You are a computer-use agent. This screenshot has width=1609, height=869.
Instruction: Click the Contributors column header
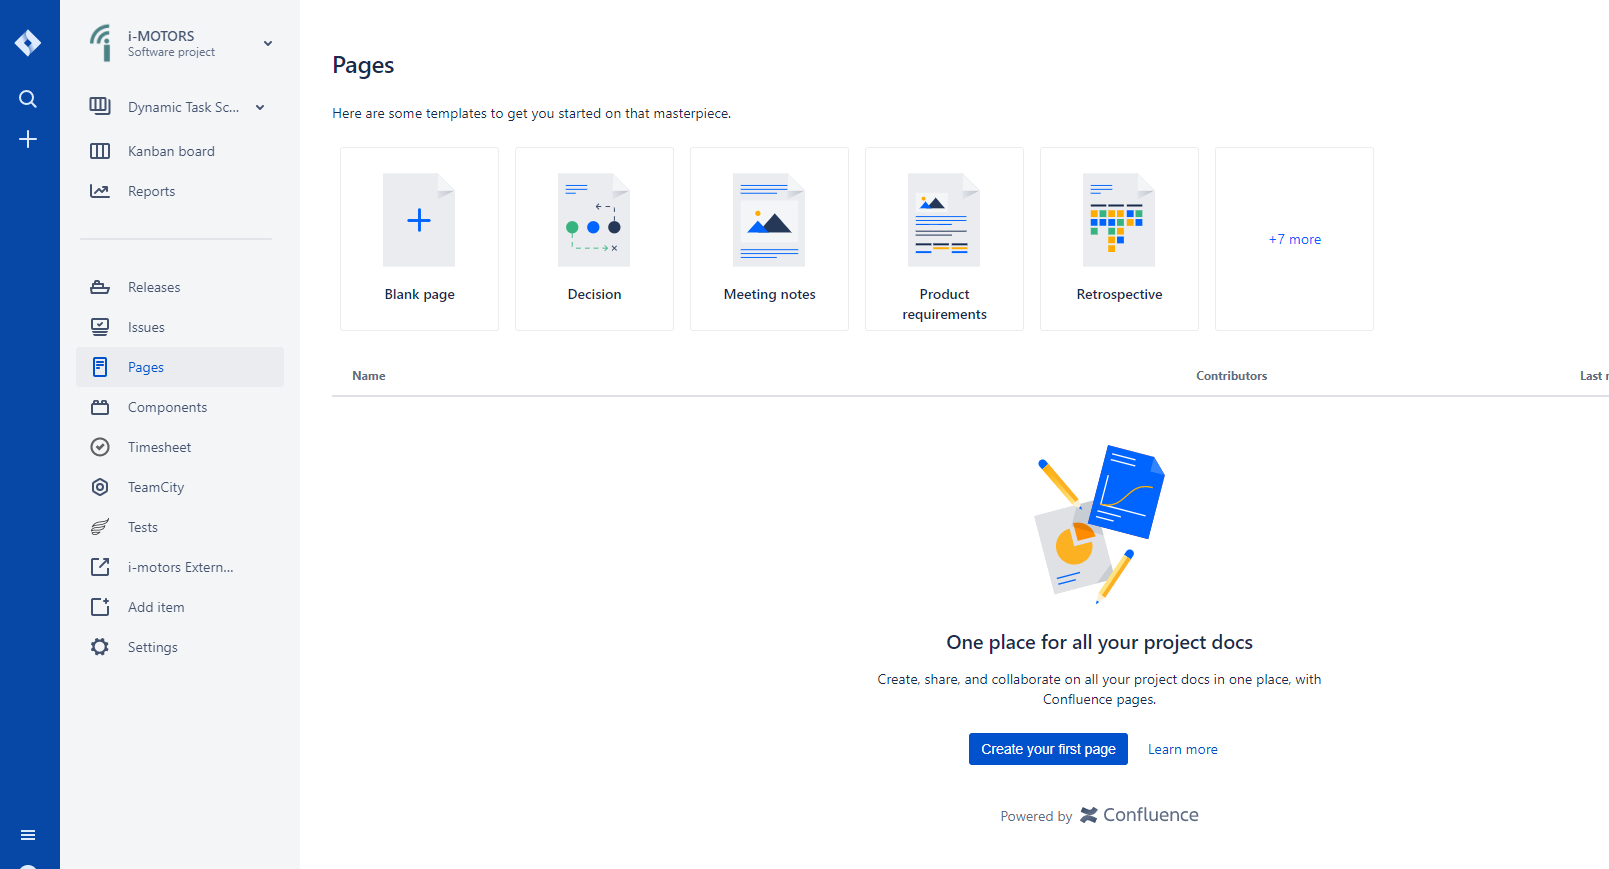tap(1231, 376)
